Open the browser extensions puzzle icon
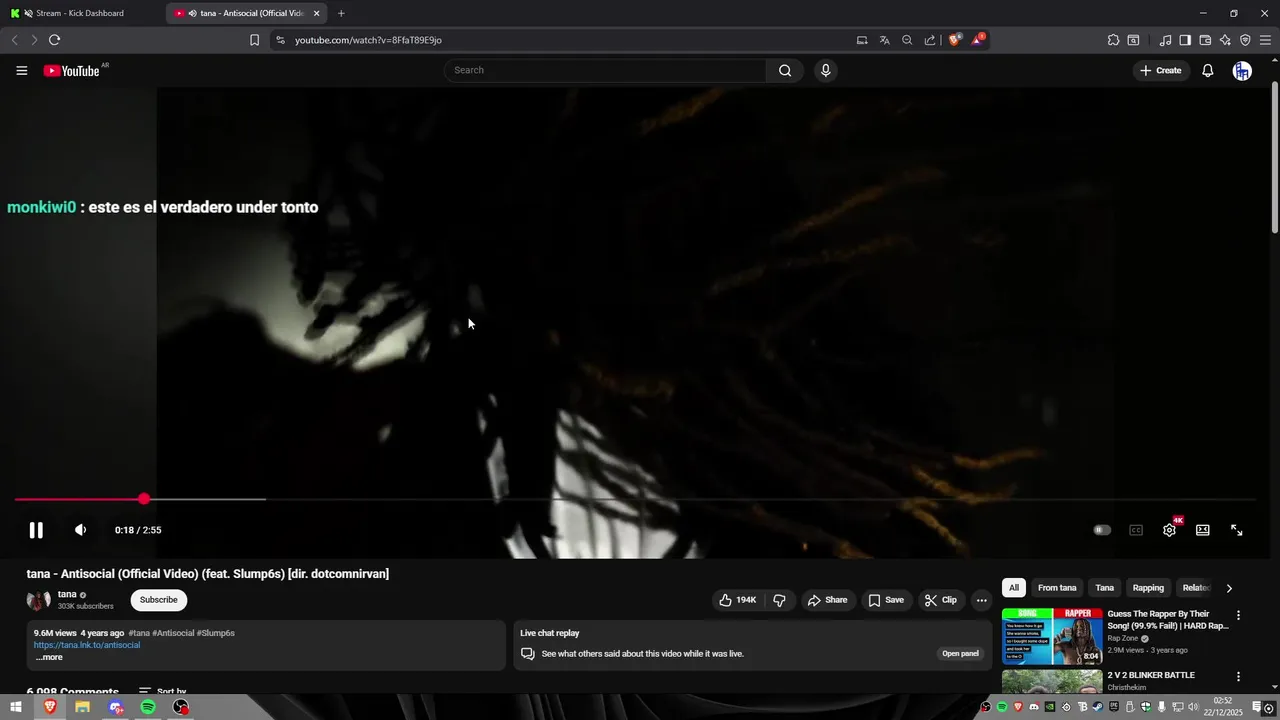The image size is (1280, 720). (x=1113, y=40)
